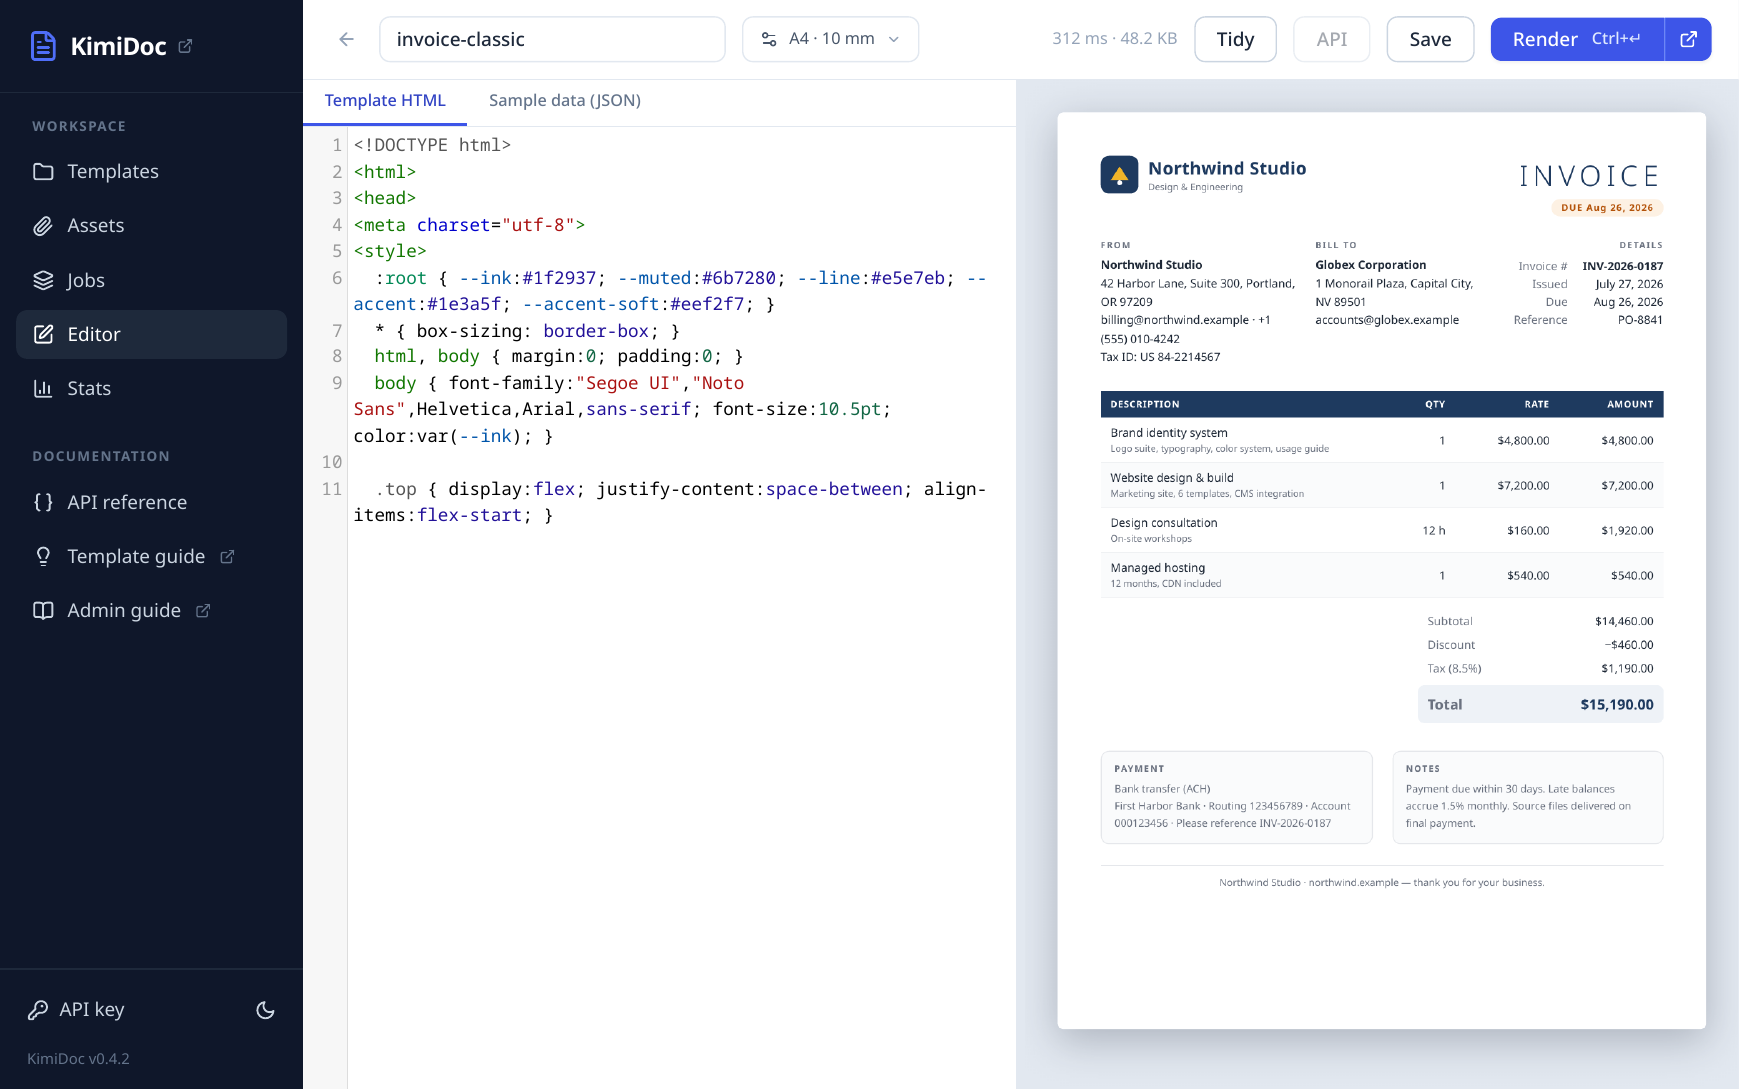Open the Template guide link
Screen dimensions: 1739x1089
click(152, 556)
